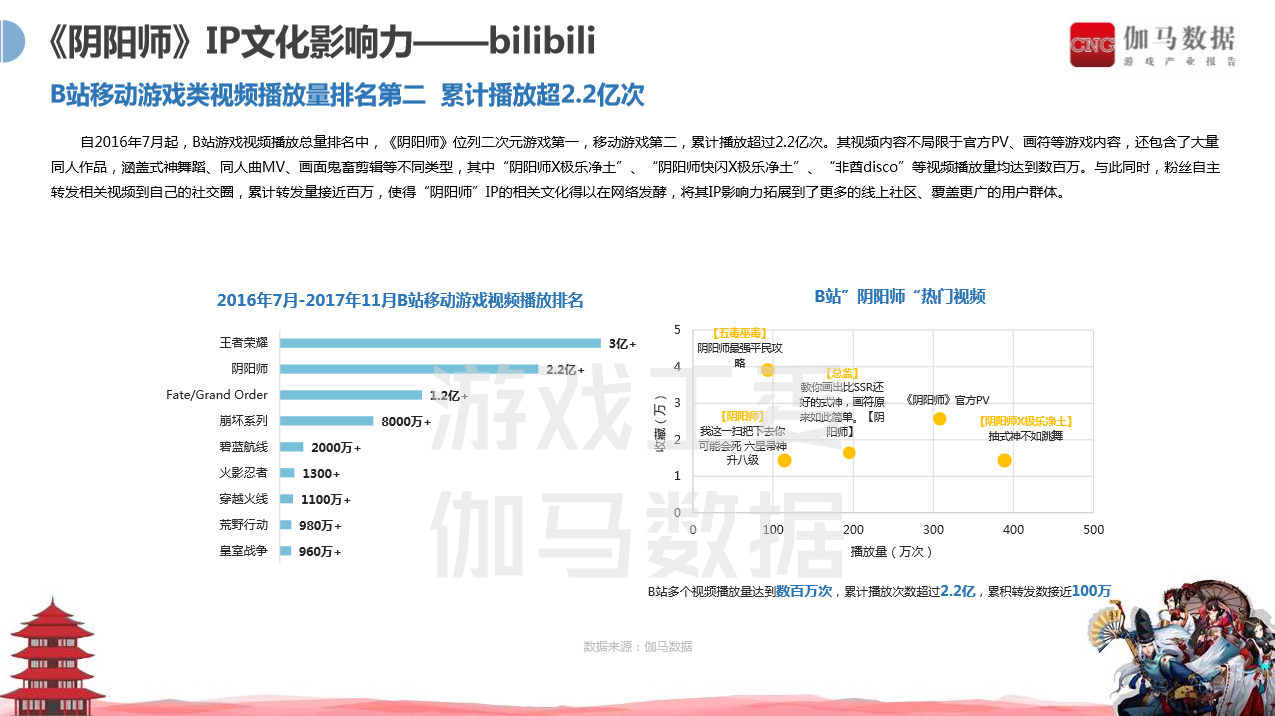
Task: Click the scatter chart title B站"阴阳师"热门视频
Action: (900, 297)
